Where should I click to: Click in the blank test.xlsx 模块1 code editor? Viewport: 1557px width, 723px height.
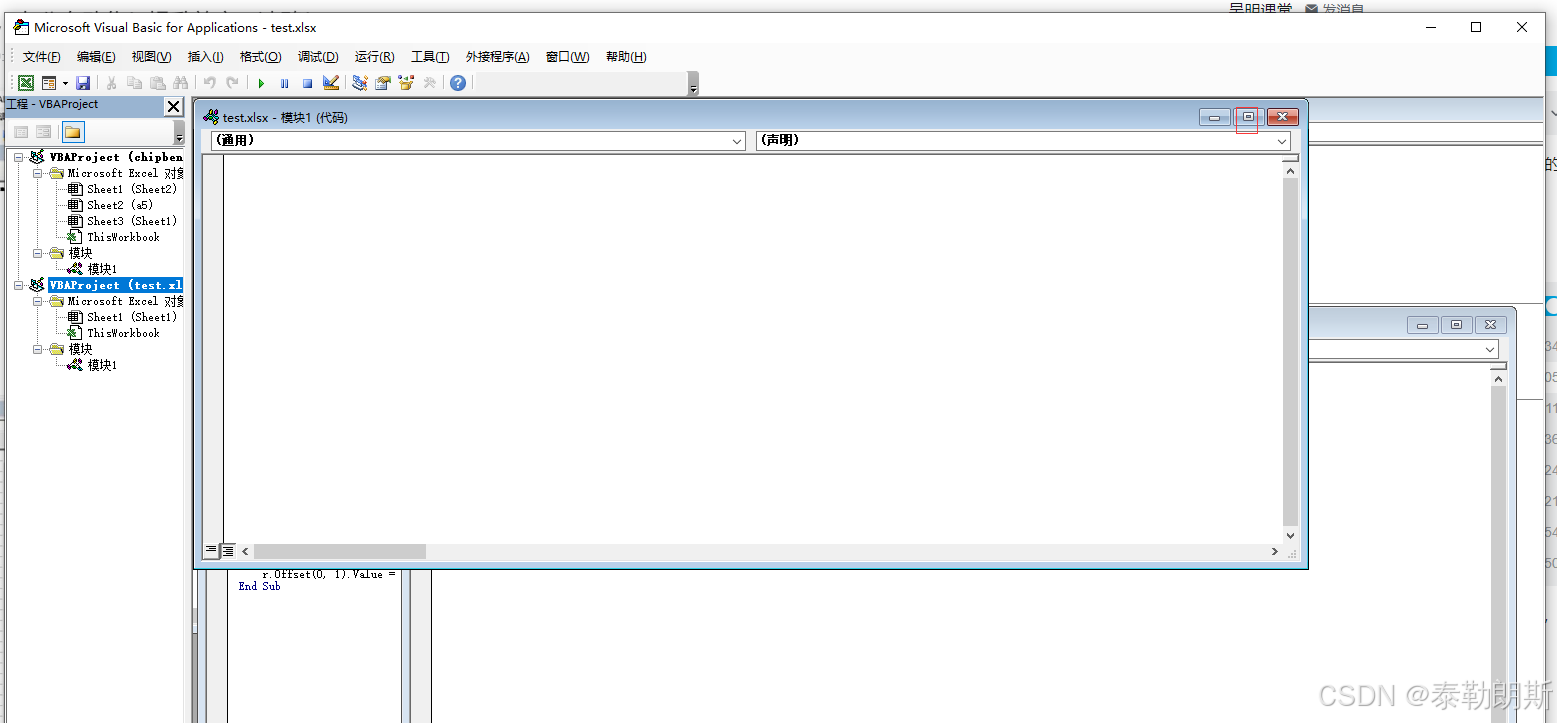[x=753, y=348]
